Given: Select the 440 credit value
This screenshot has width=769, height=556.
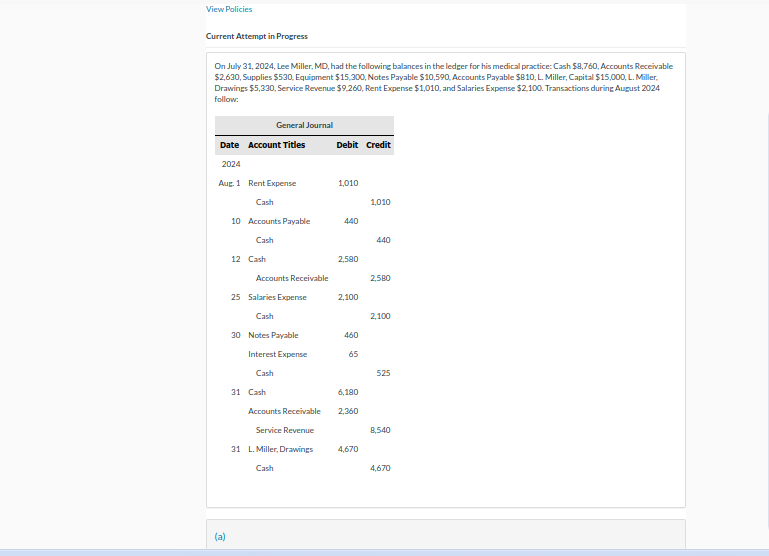Looking at the screenshot, I should [384, 240].
